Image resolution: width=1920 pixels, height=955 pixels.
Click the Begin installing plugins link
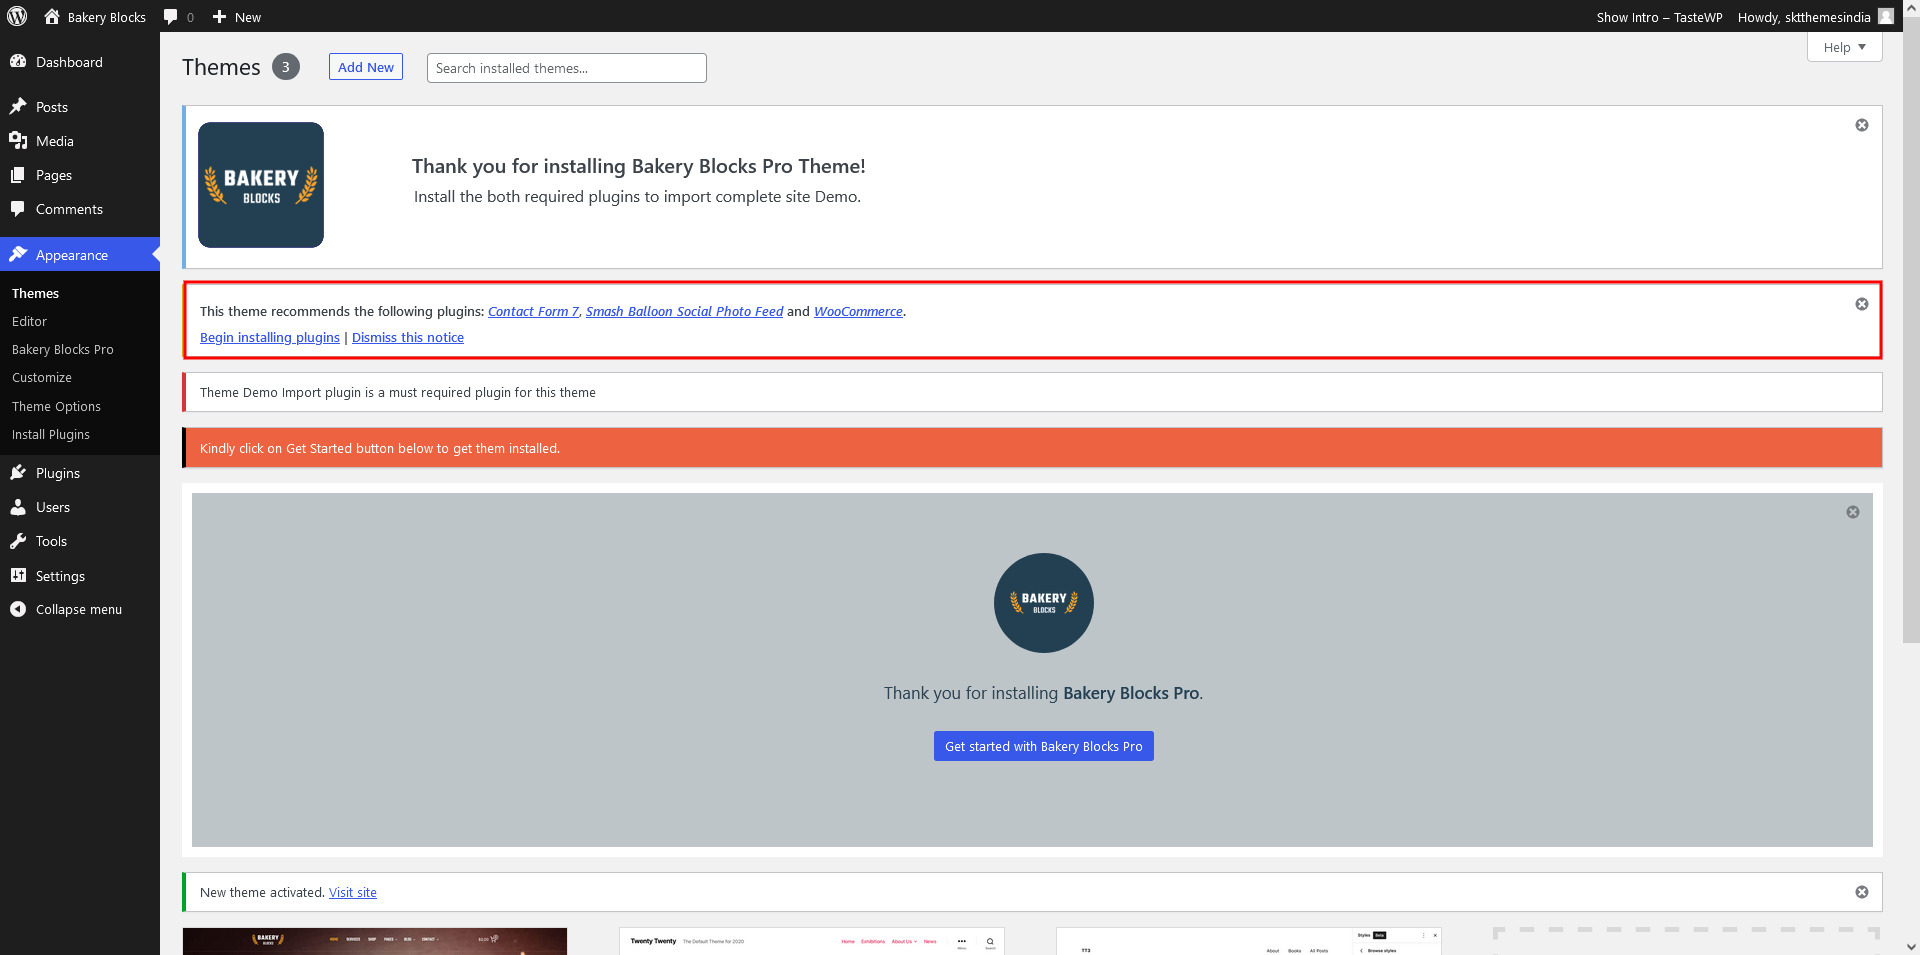click(x=270, y=338)
